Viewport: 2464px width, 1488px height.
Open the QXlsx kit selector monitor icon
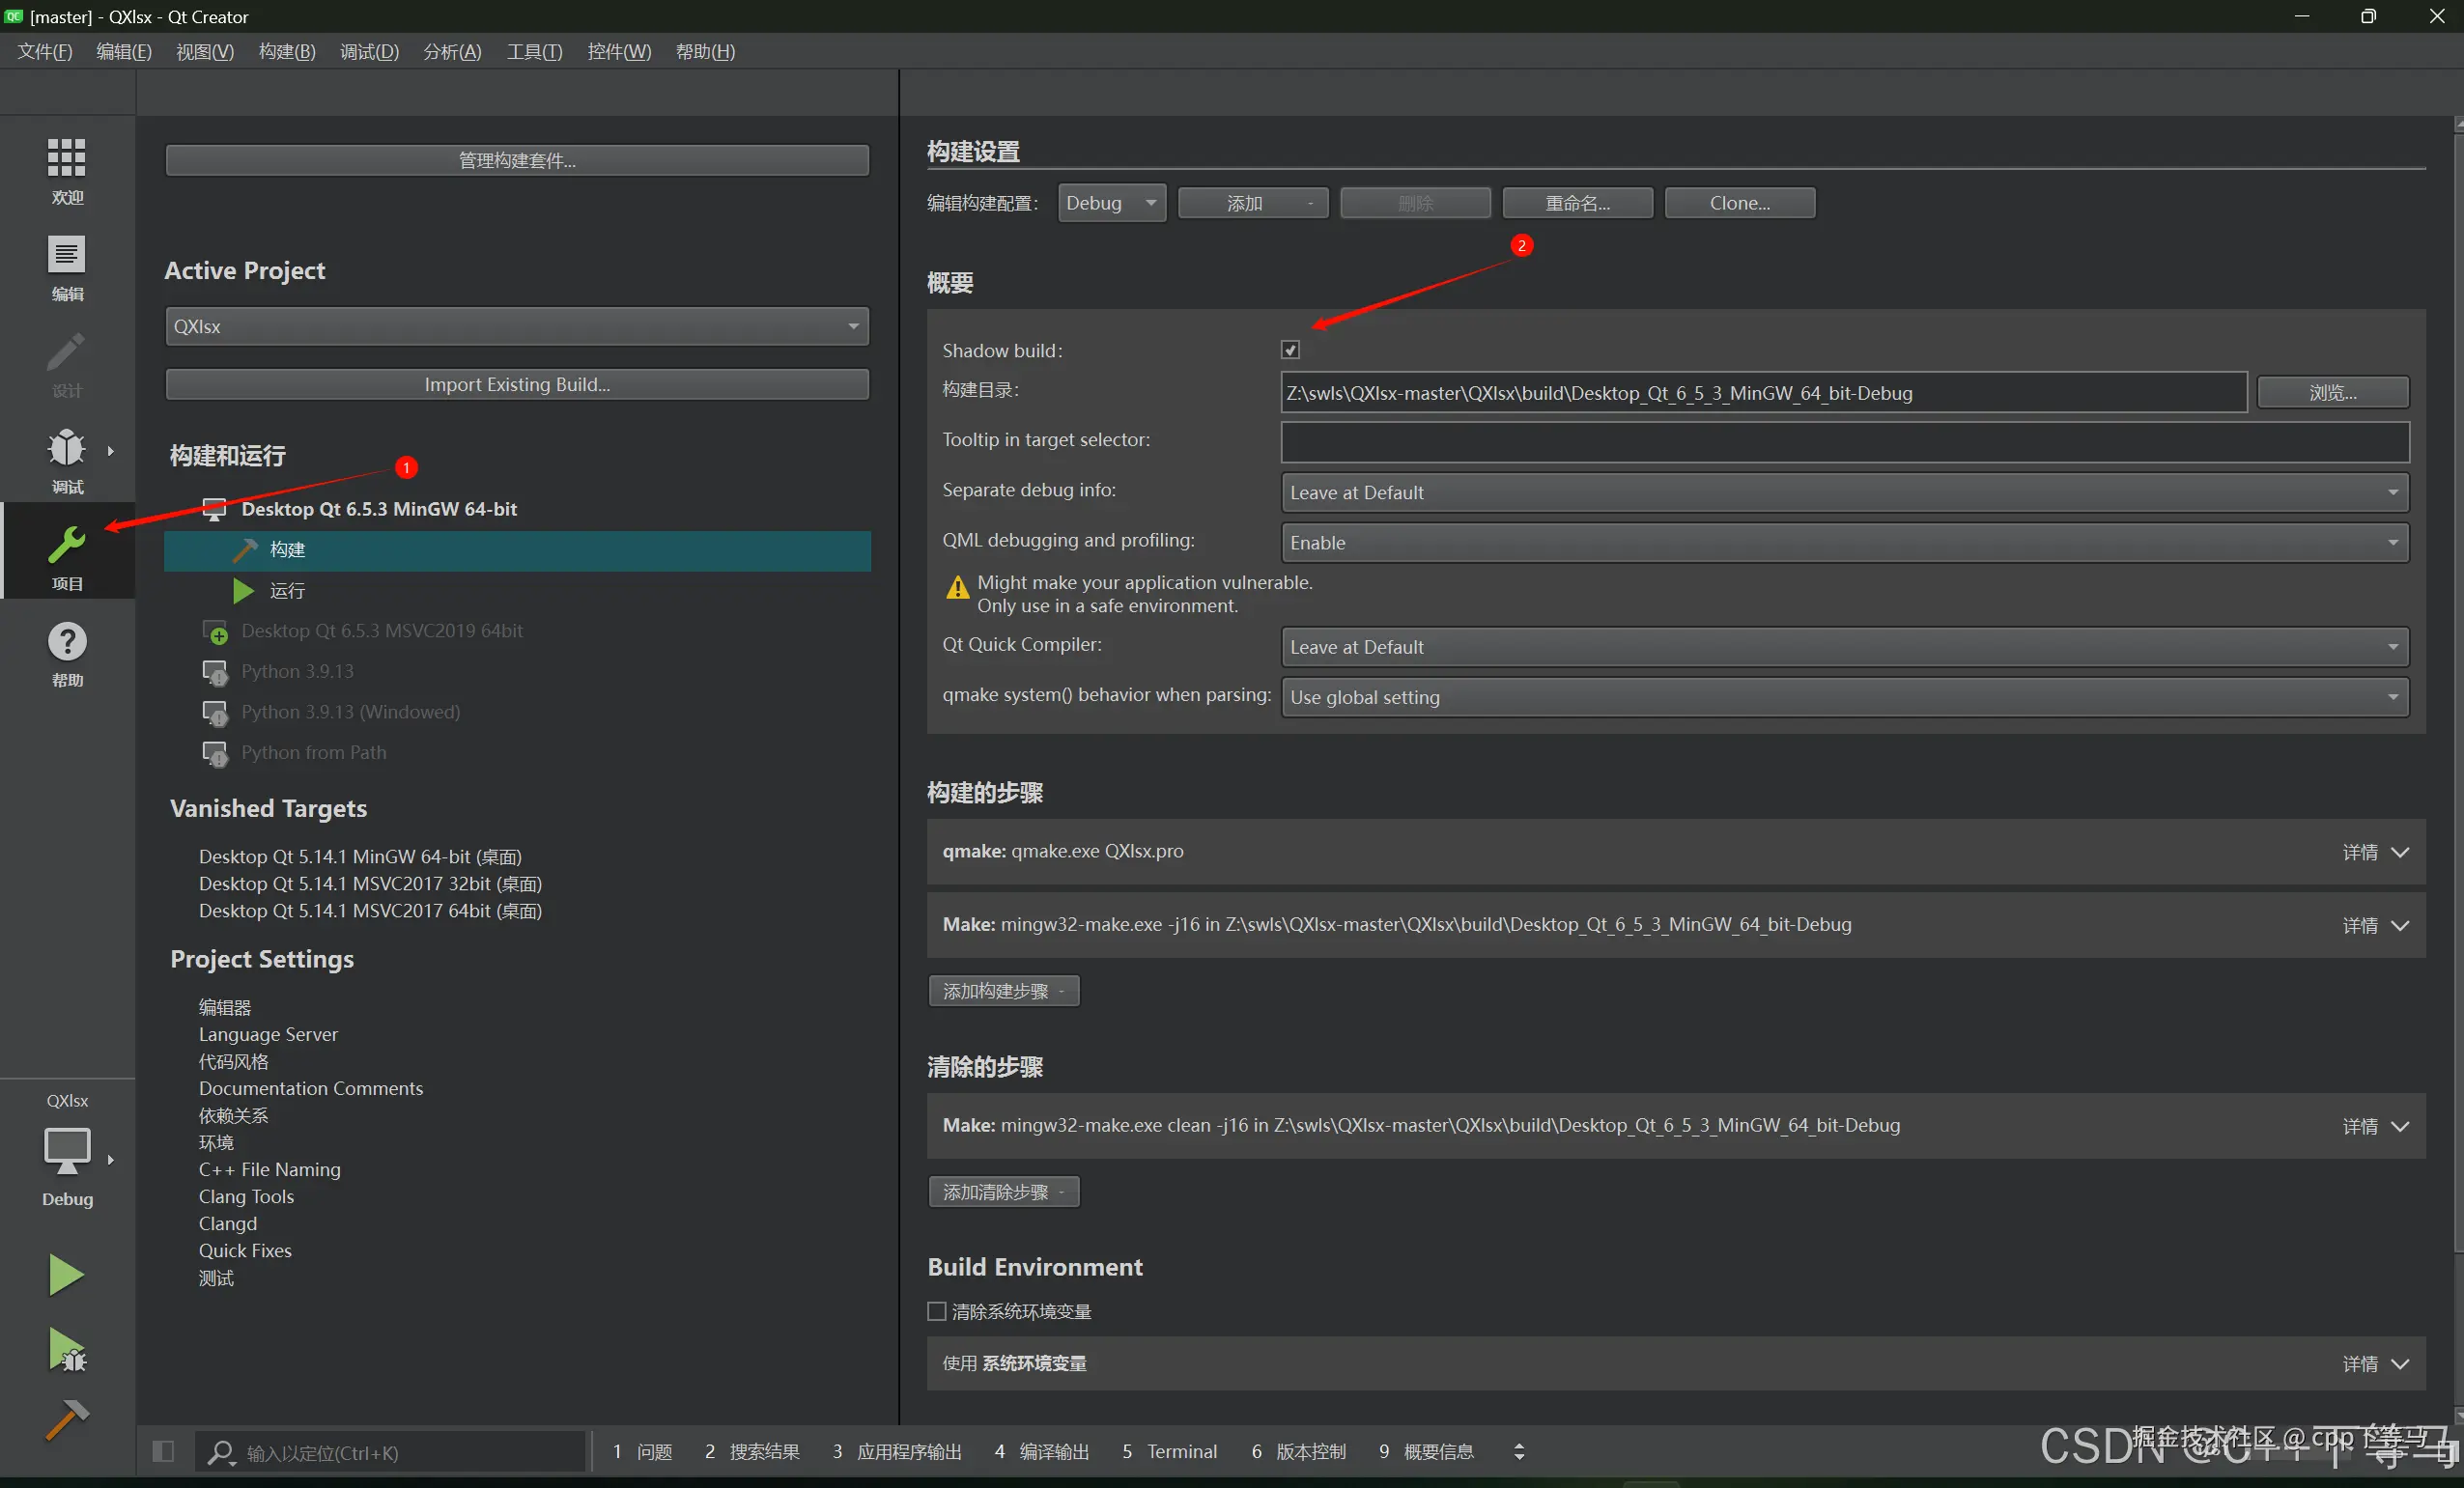pyautogui.click(x=66, y=1149)
